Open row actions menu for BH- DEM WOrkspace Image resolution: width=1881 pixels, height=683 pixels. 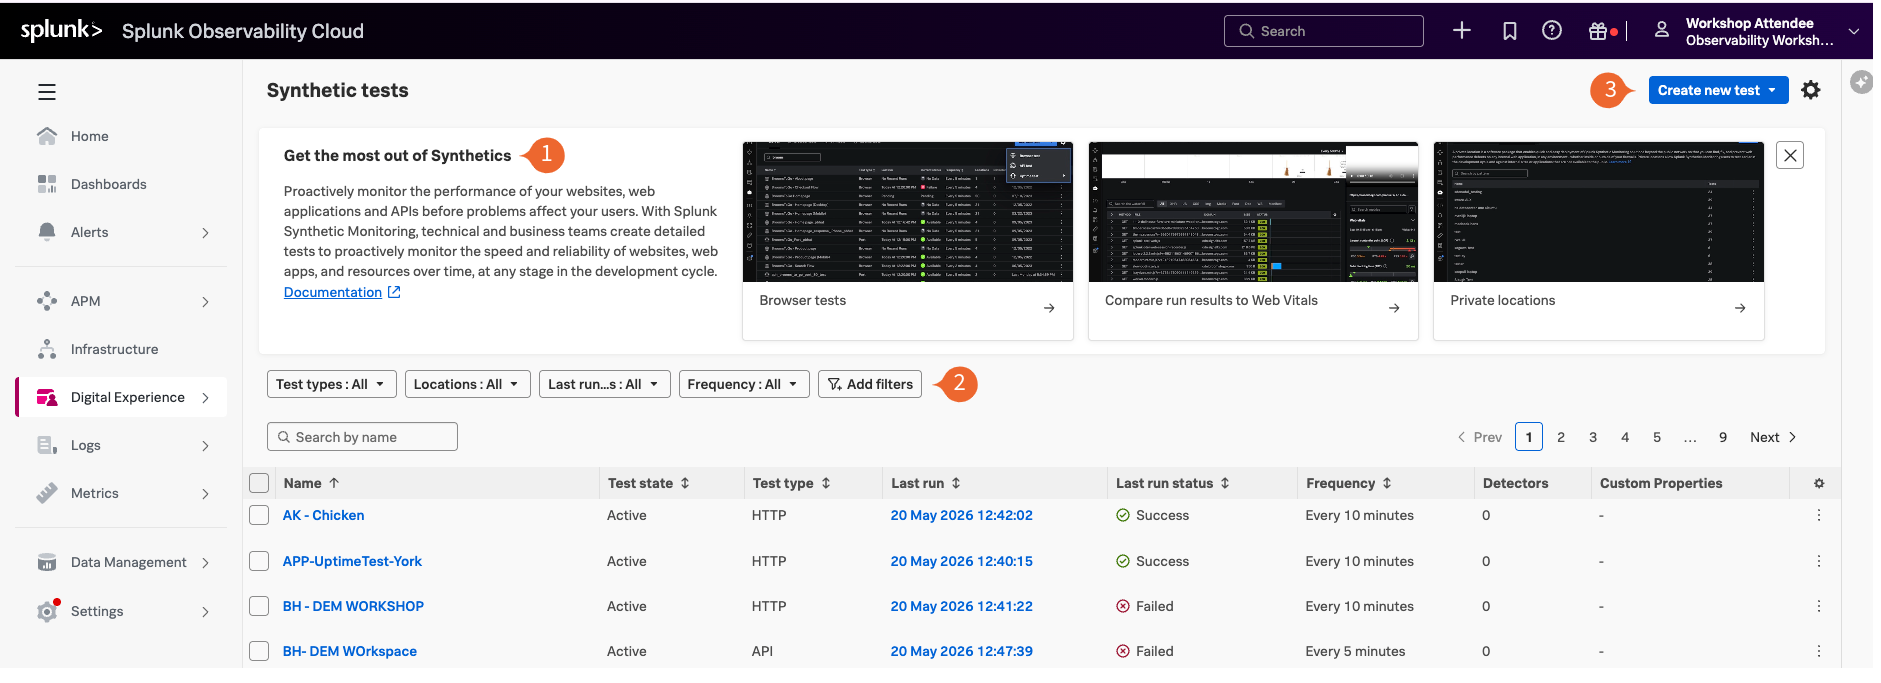pos(1819,651)
